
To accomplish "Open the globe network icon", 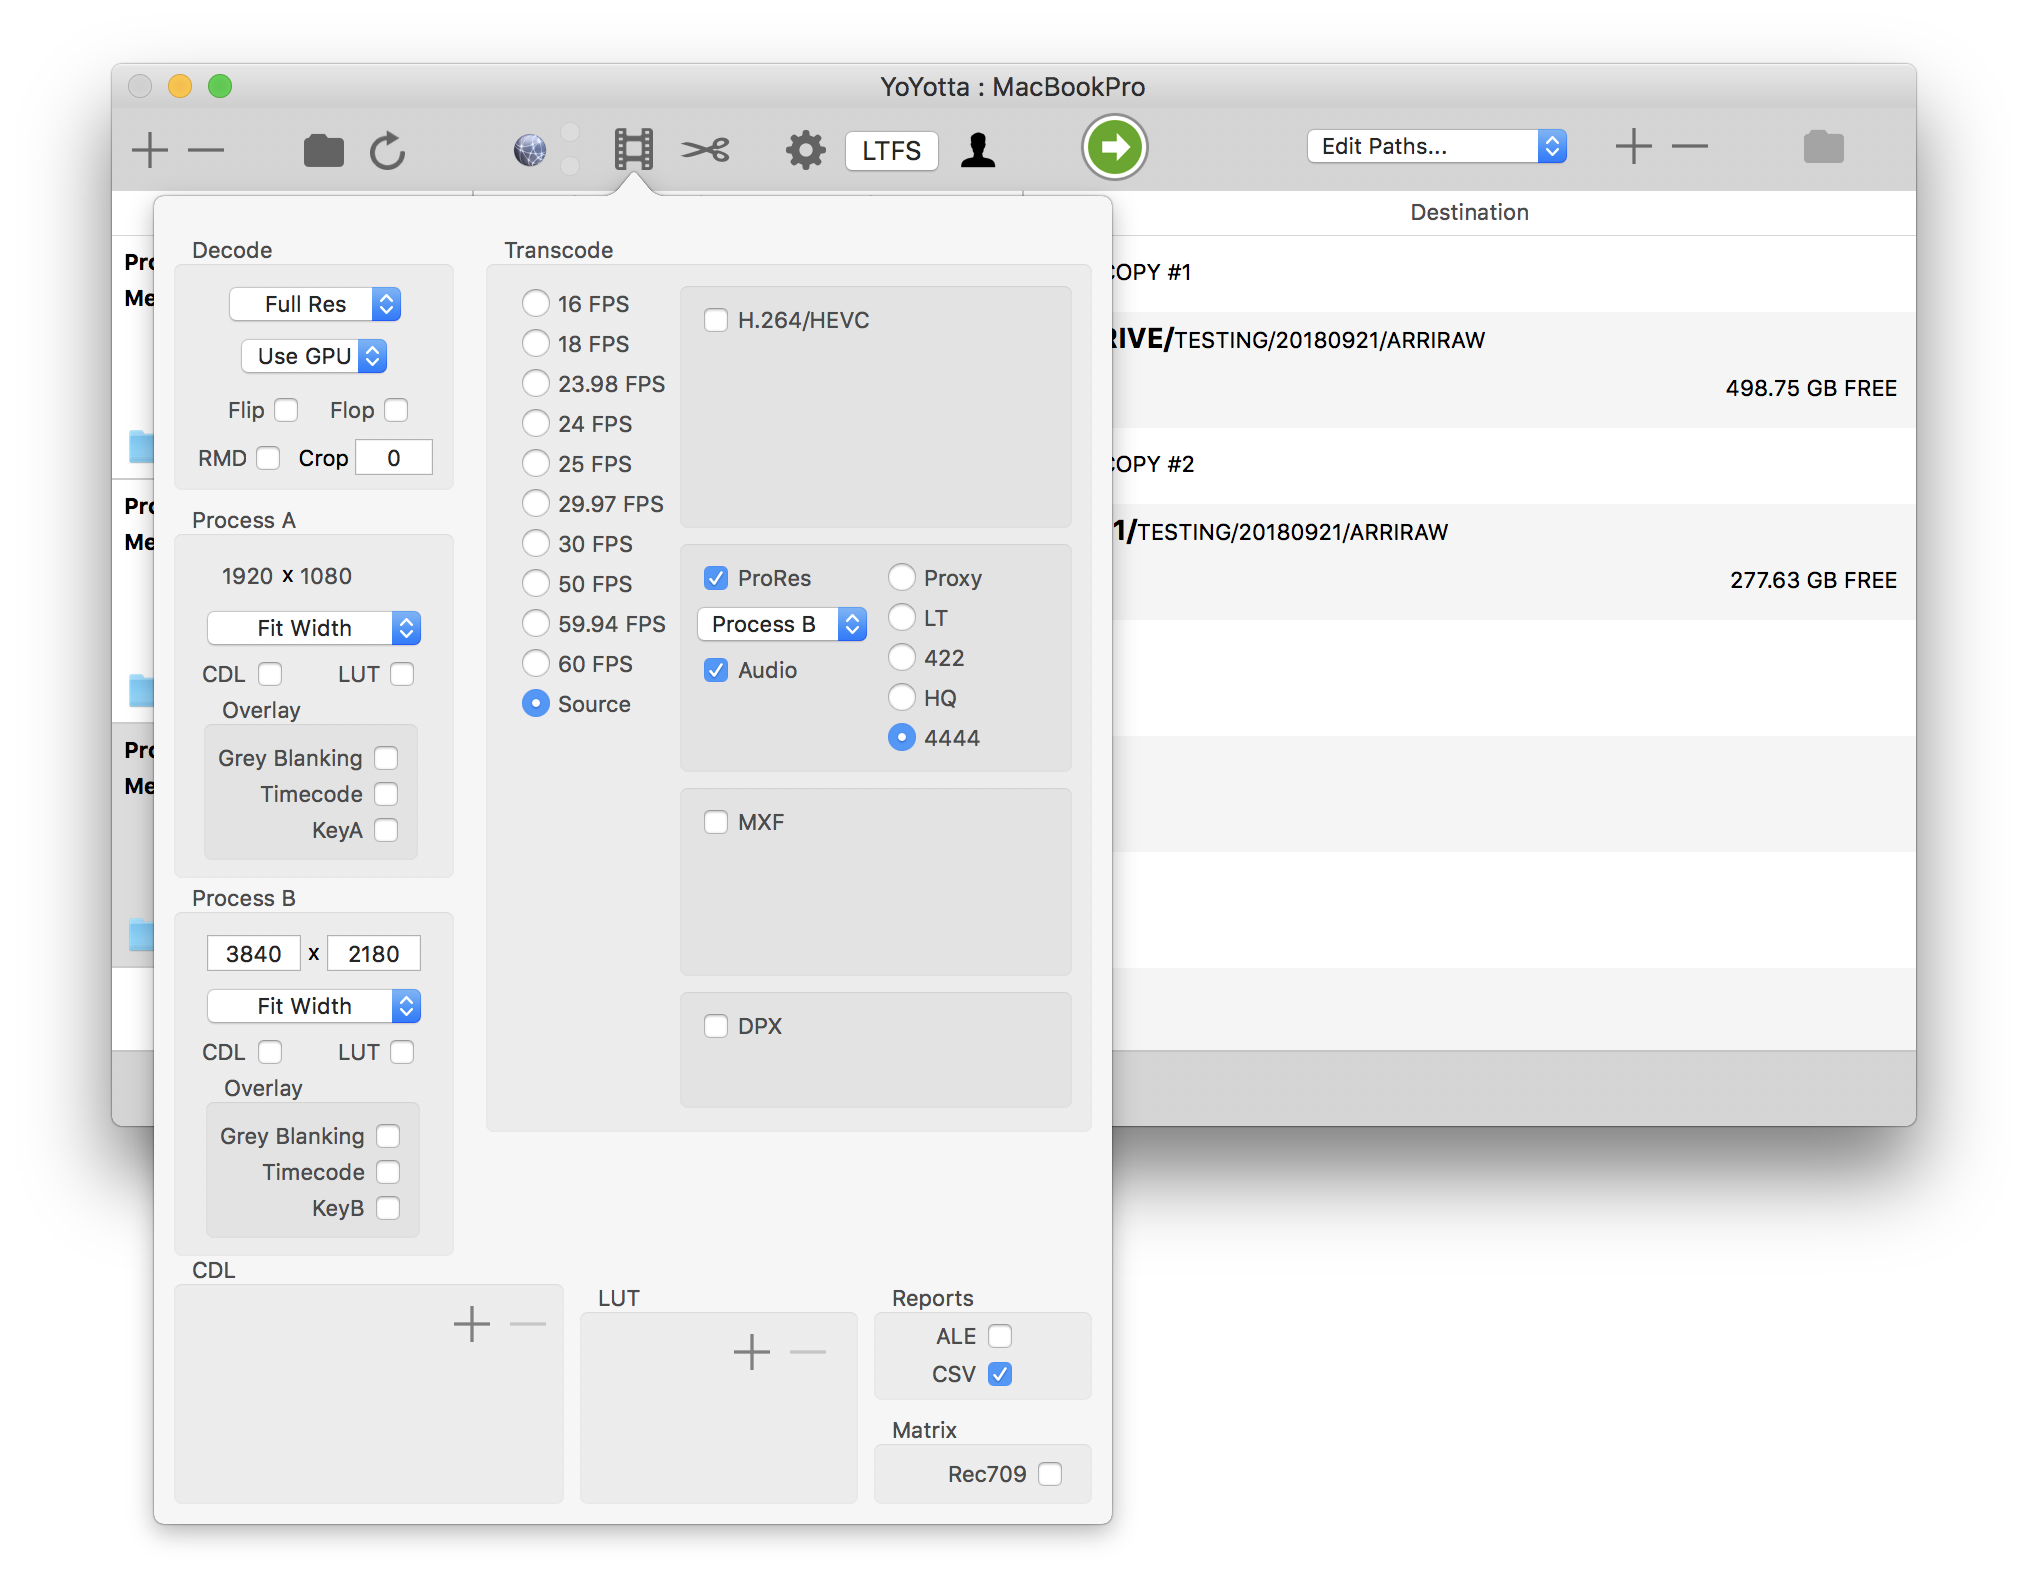I will pyautogui.click(x=530, y=150).
